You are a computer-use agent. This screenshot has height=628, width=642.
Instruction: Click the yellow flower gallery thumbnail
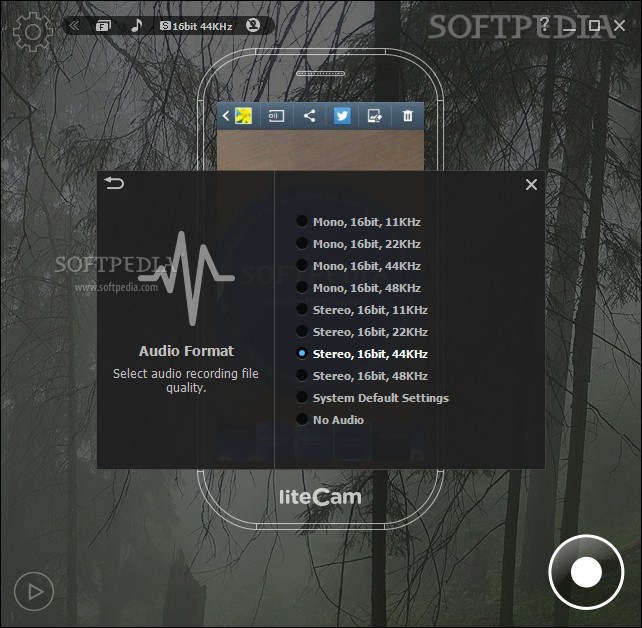(244, 116)
